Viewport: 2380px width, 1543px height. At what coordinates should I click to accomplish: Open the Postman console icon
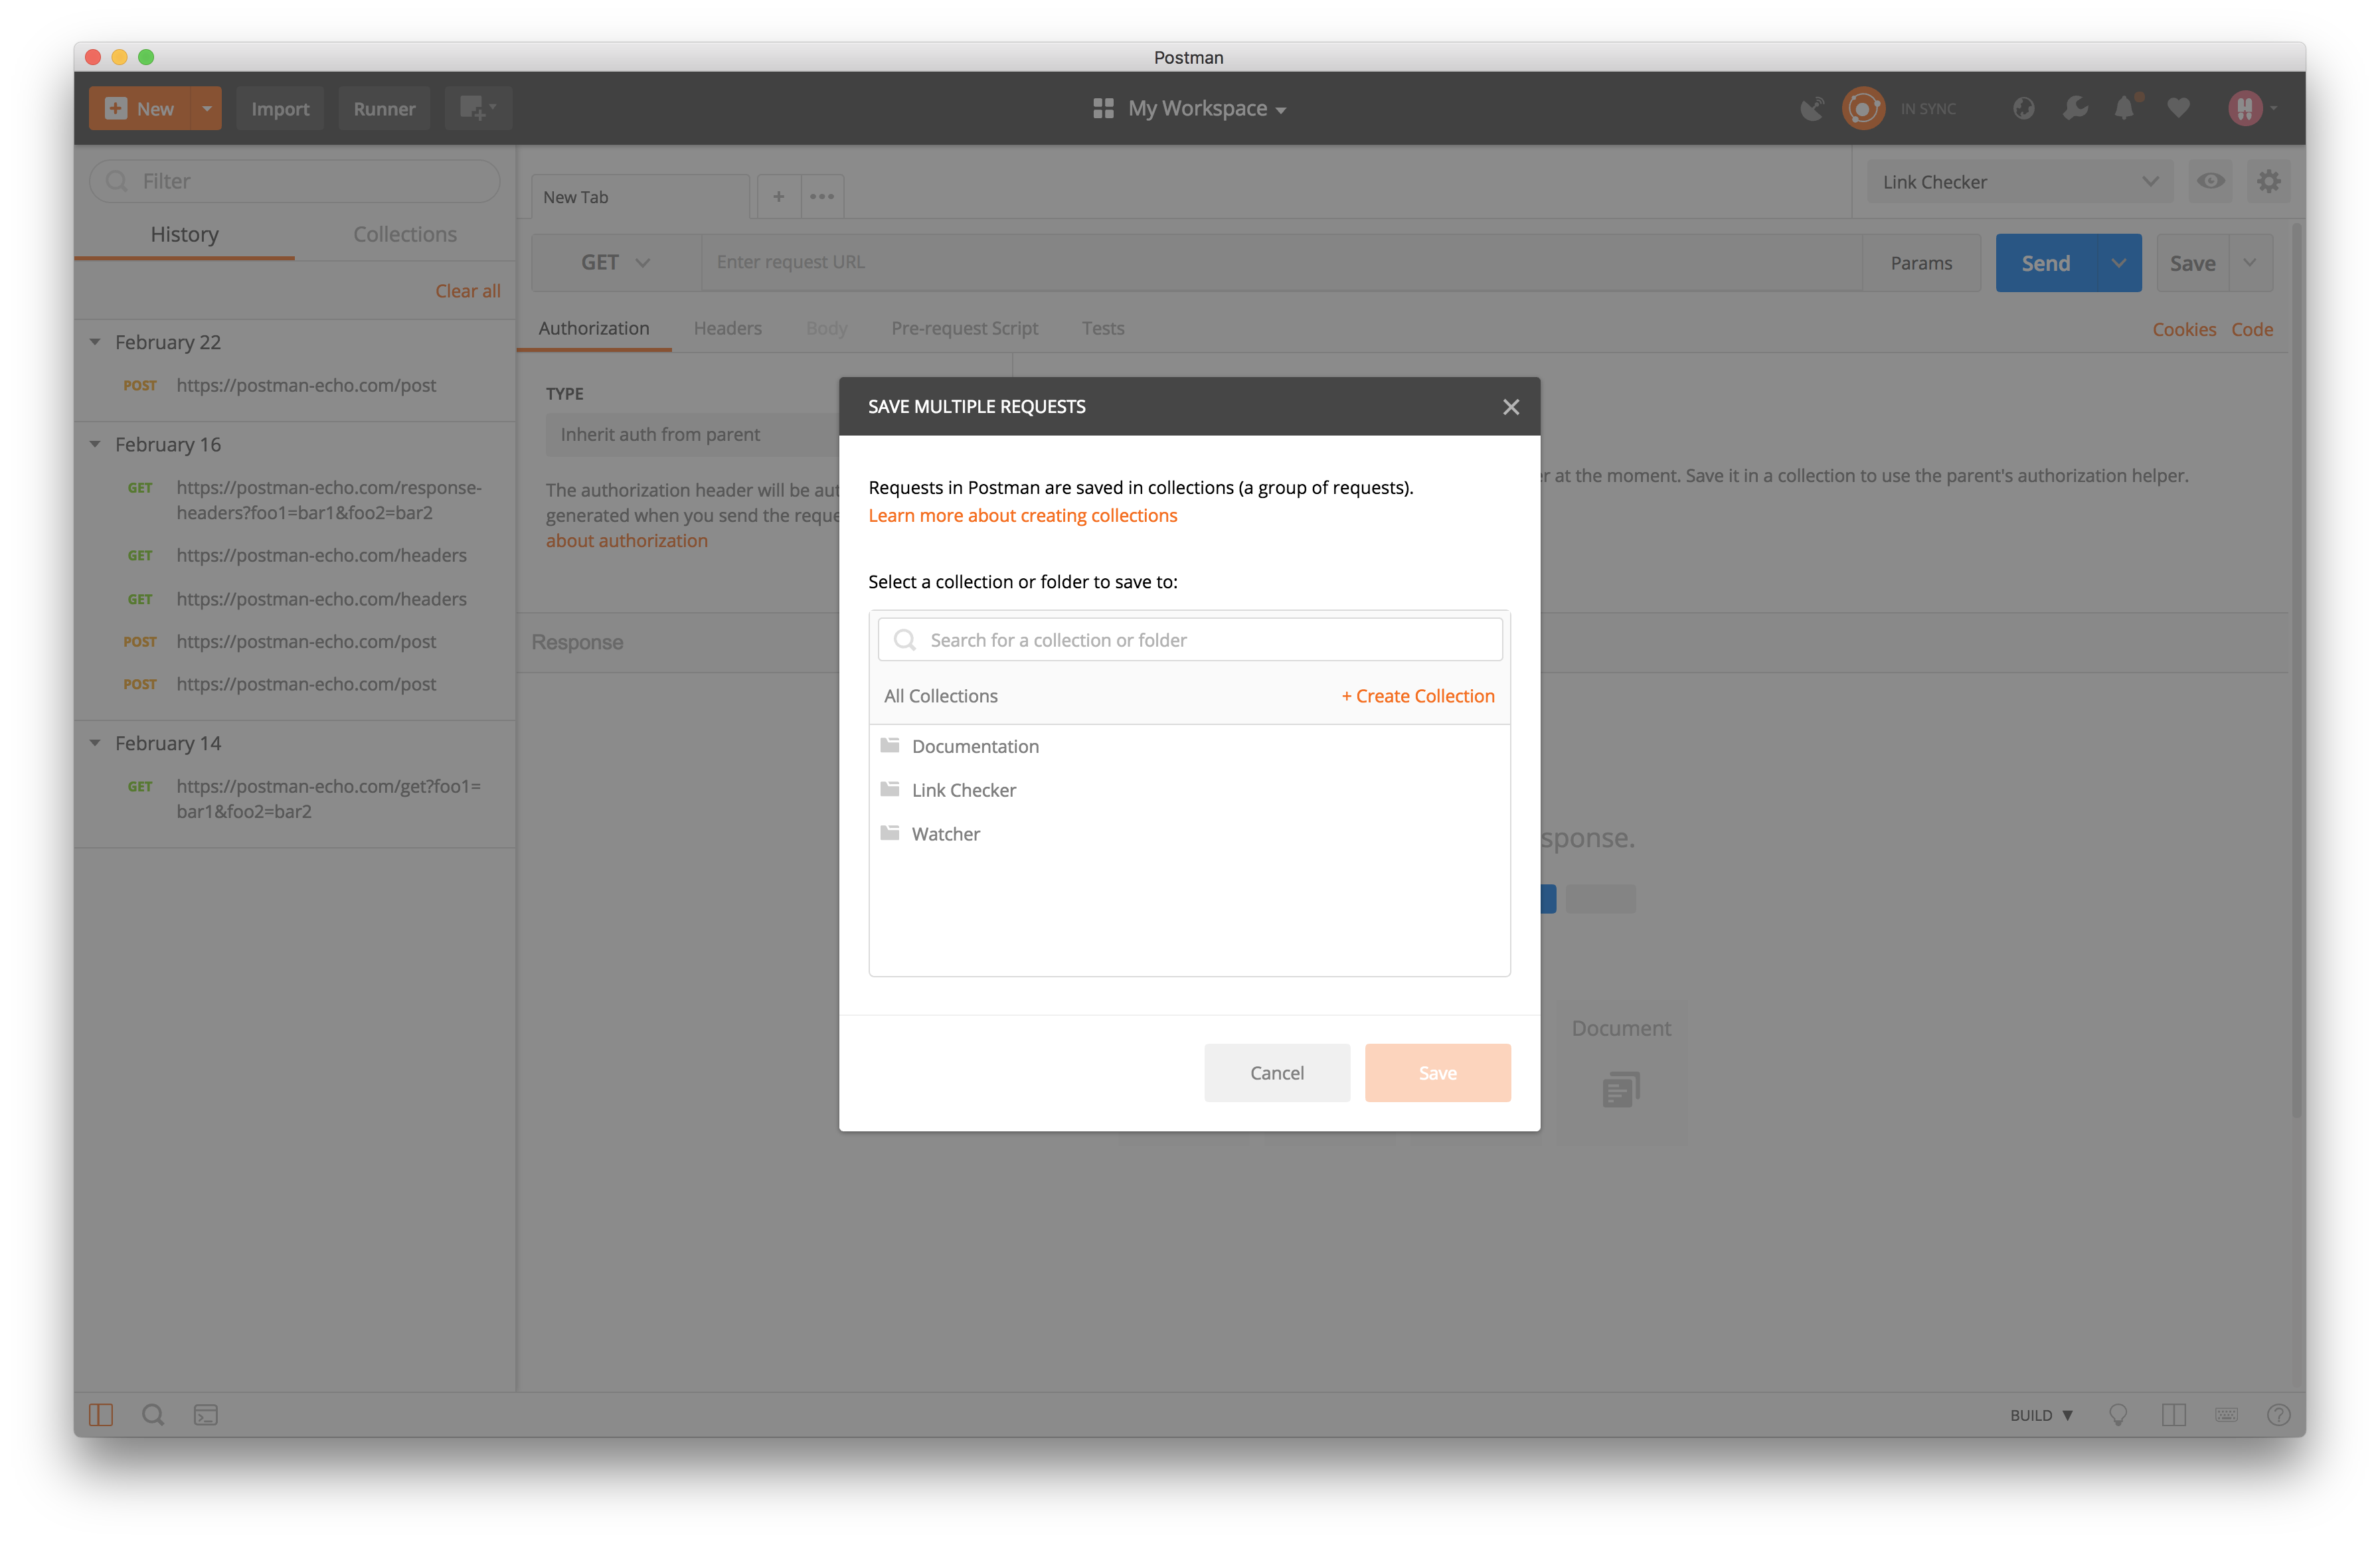tap(206, 1414)
